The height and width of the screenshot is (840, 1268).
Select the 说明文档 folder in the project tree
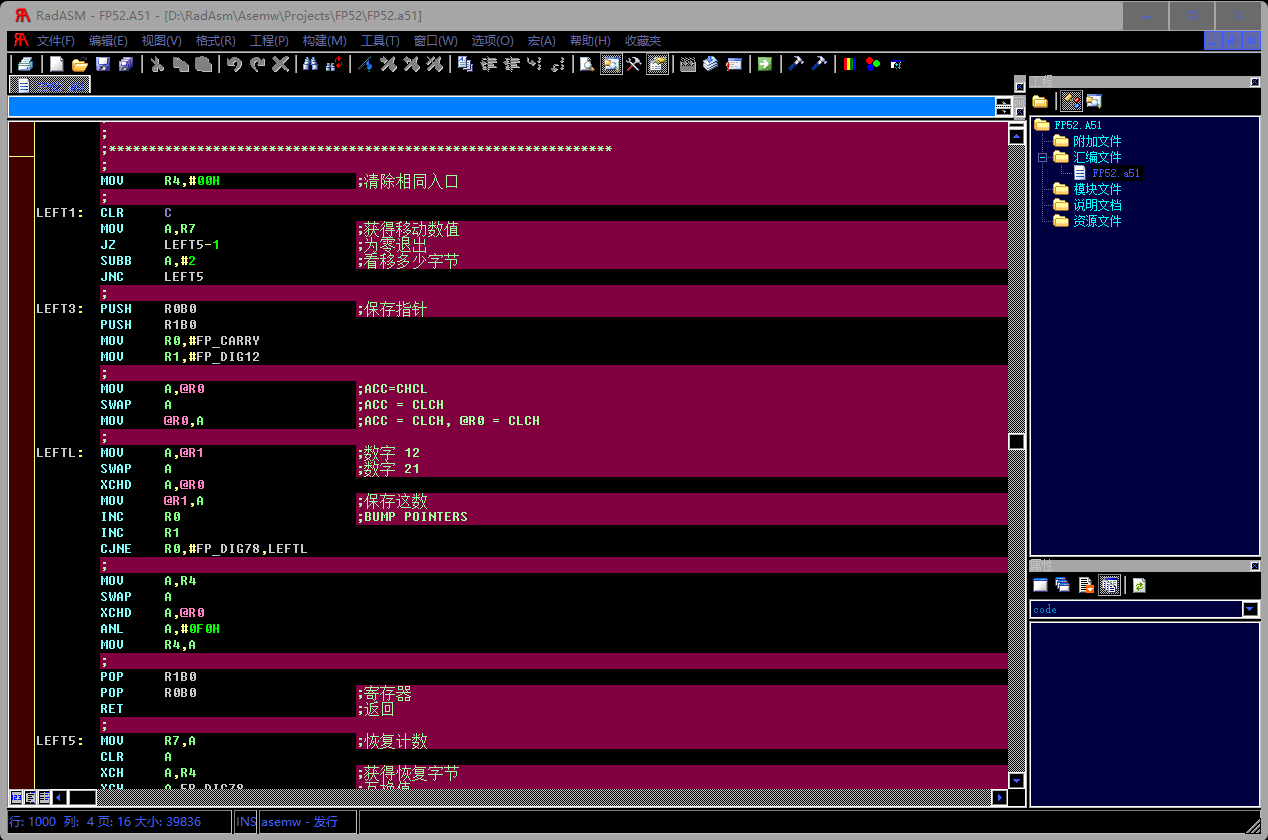coord(1097,205)
